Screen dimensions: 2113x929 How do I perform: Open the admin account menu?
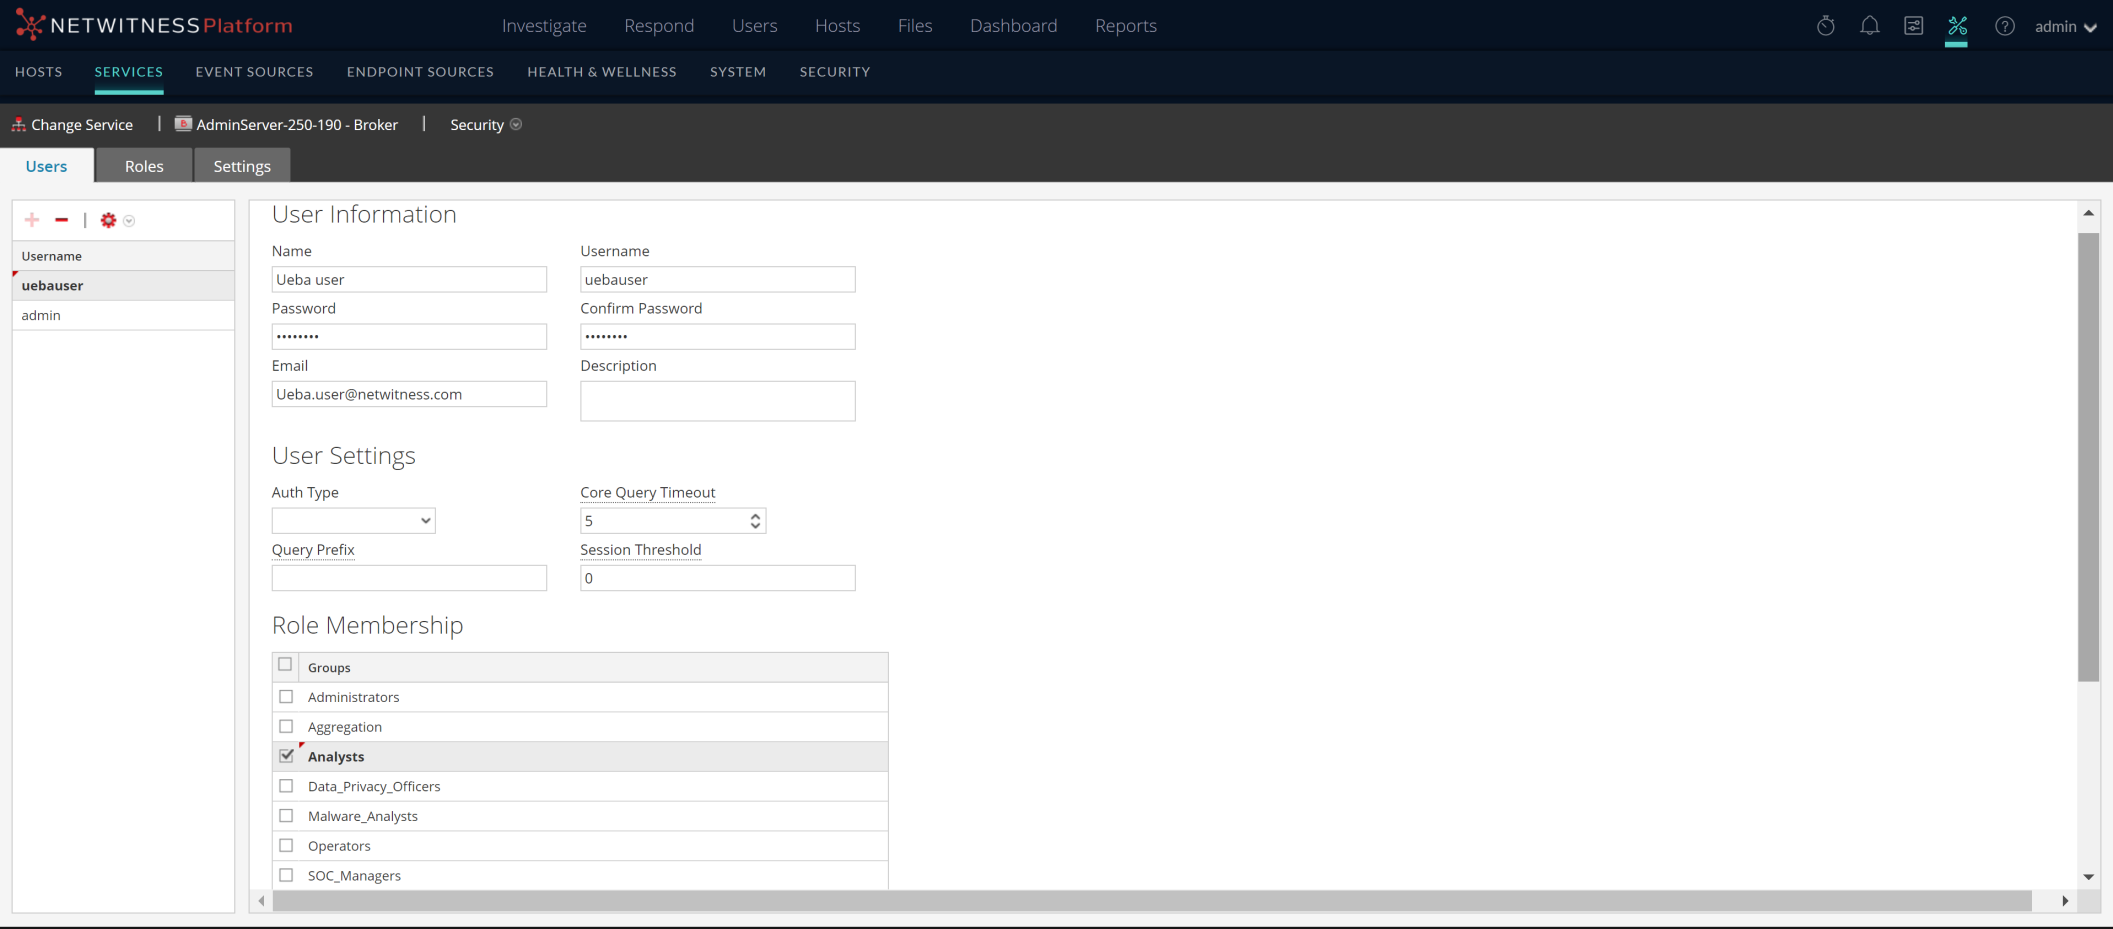(2066, 25)
